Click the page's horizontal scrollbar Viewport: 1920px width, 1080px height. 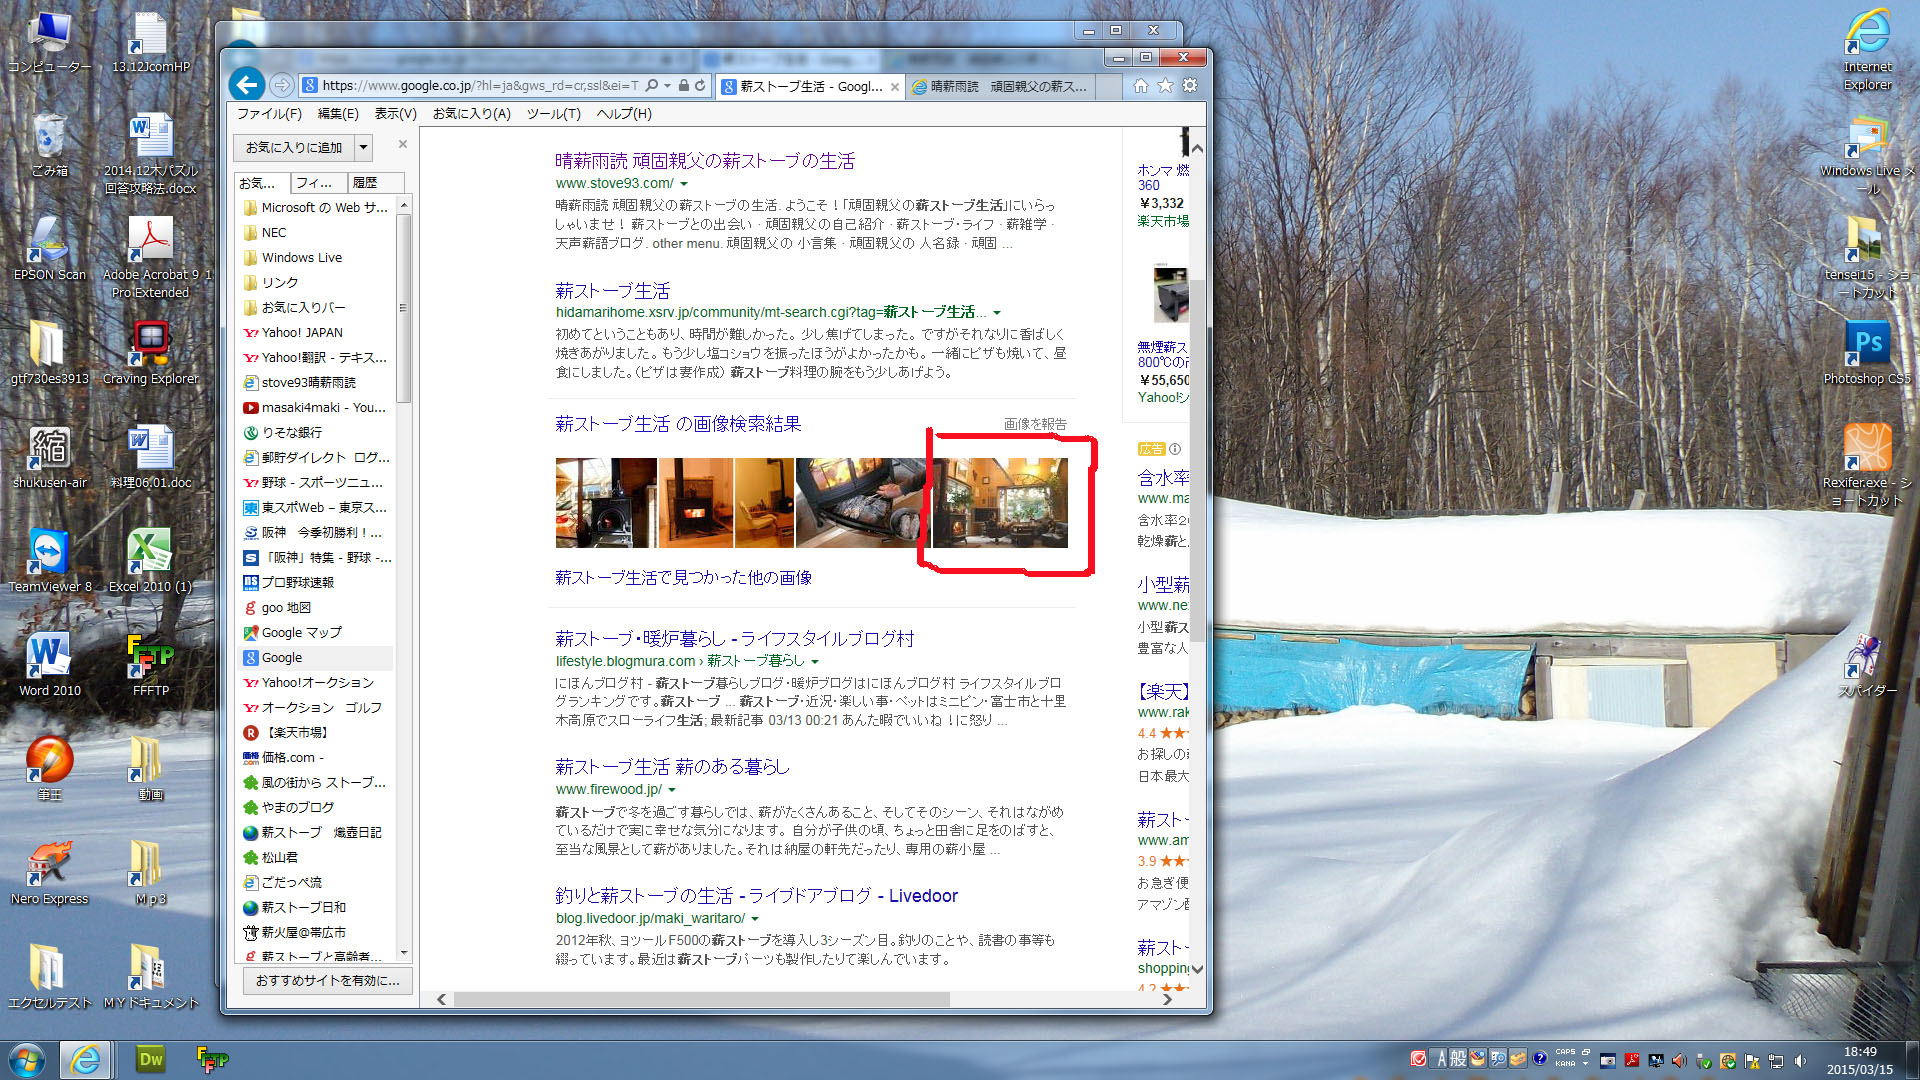(x=700, y=999)
